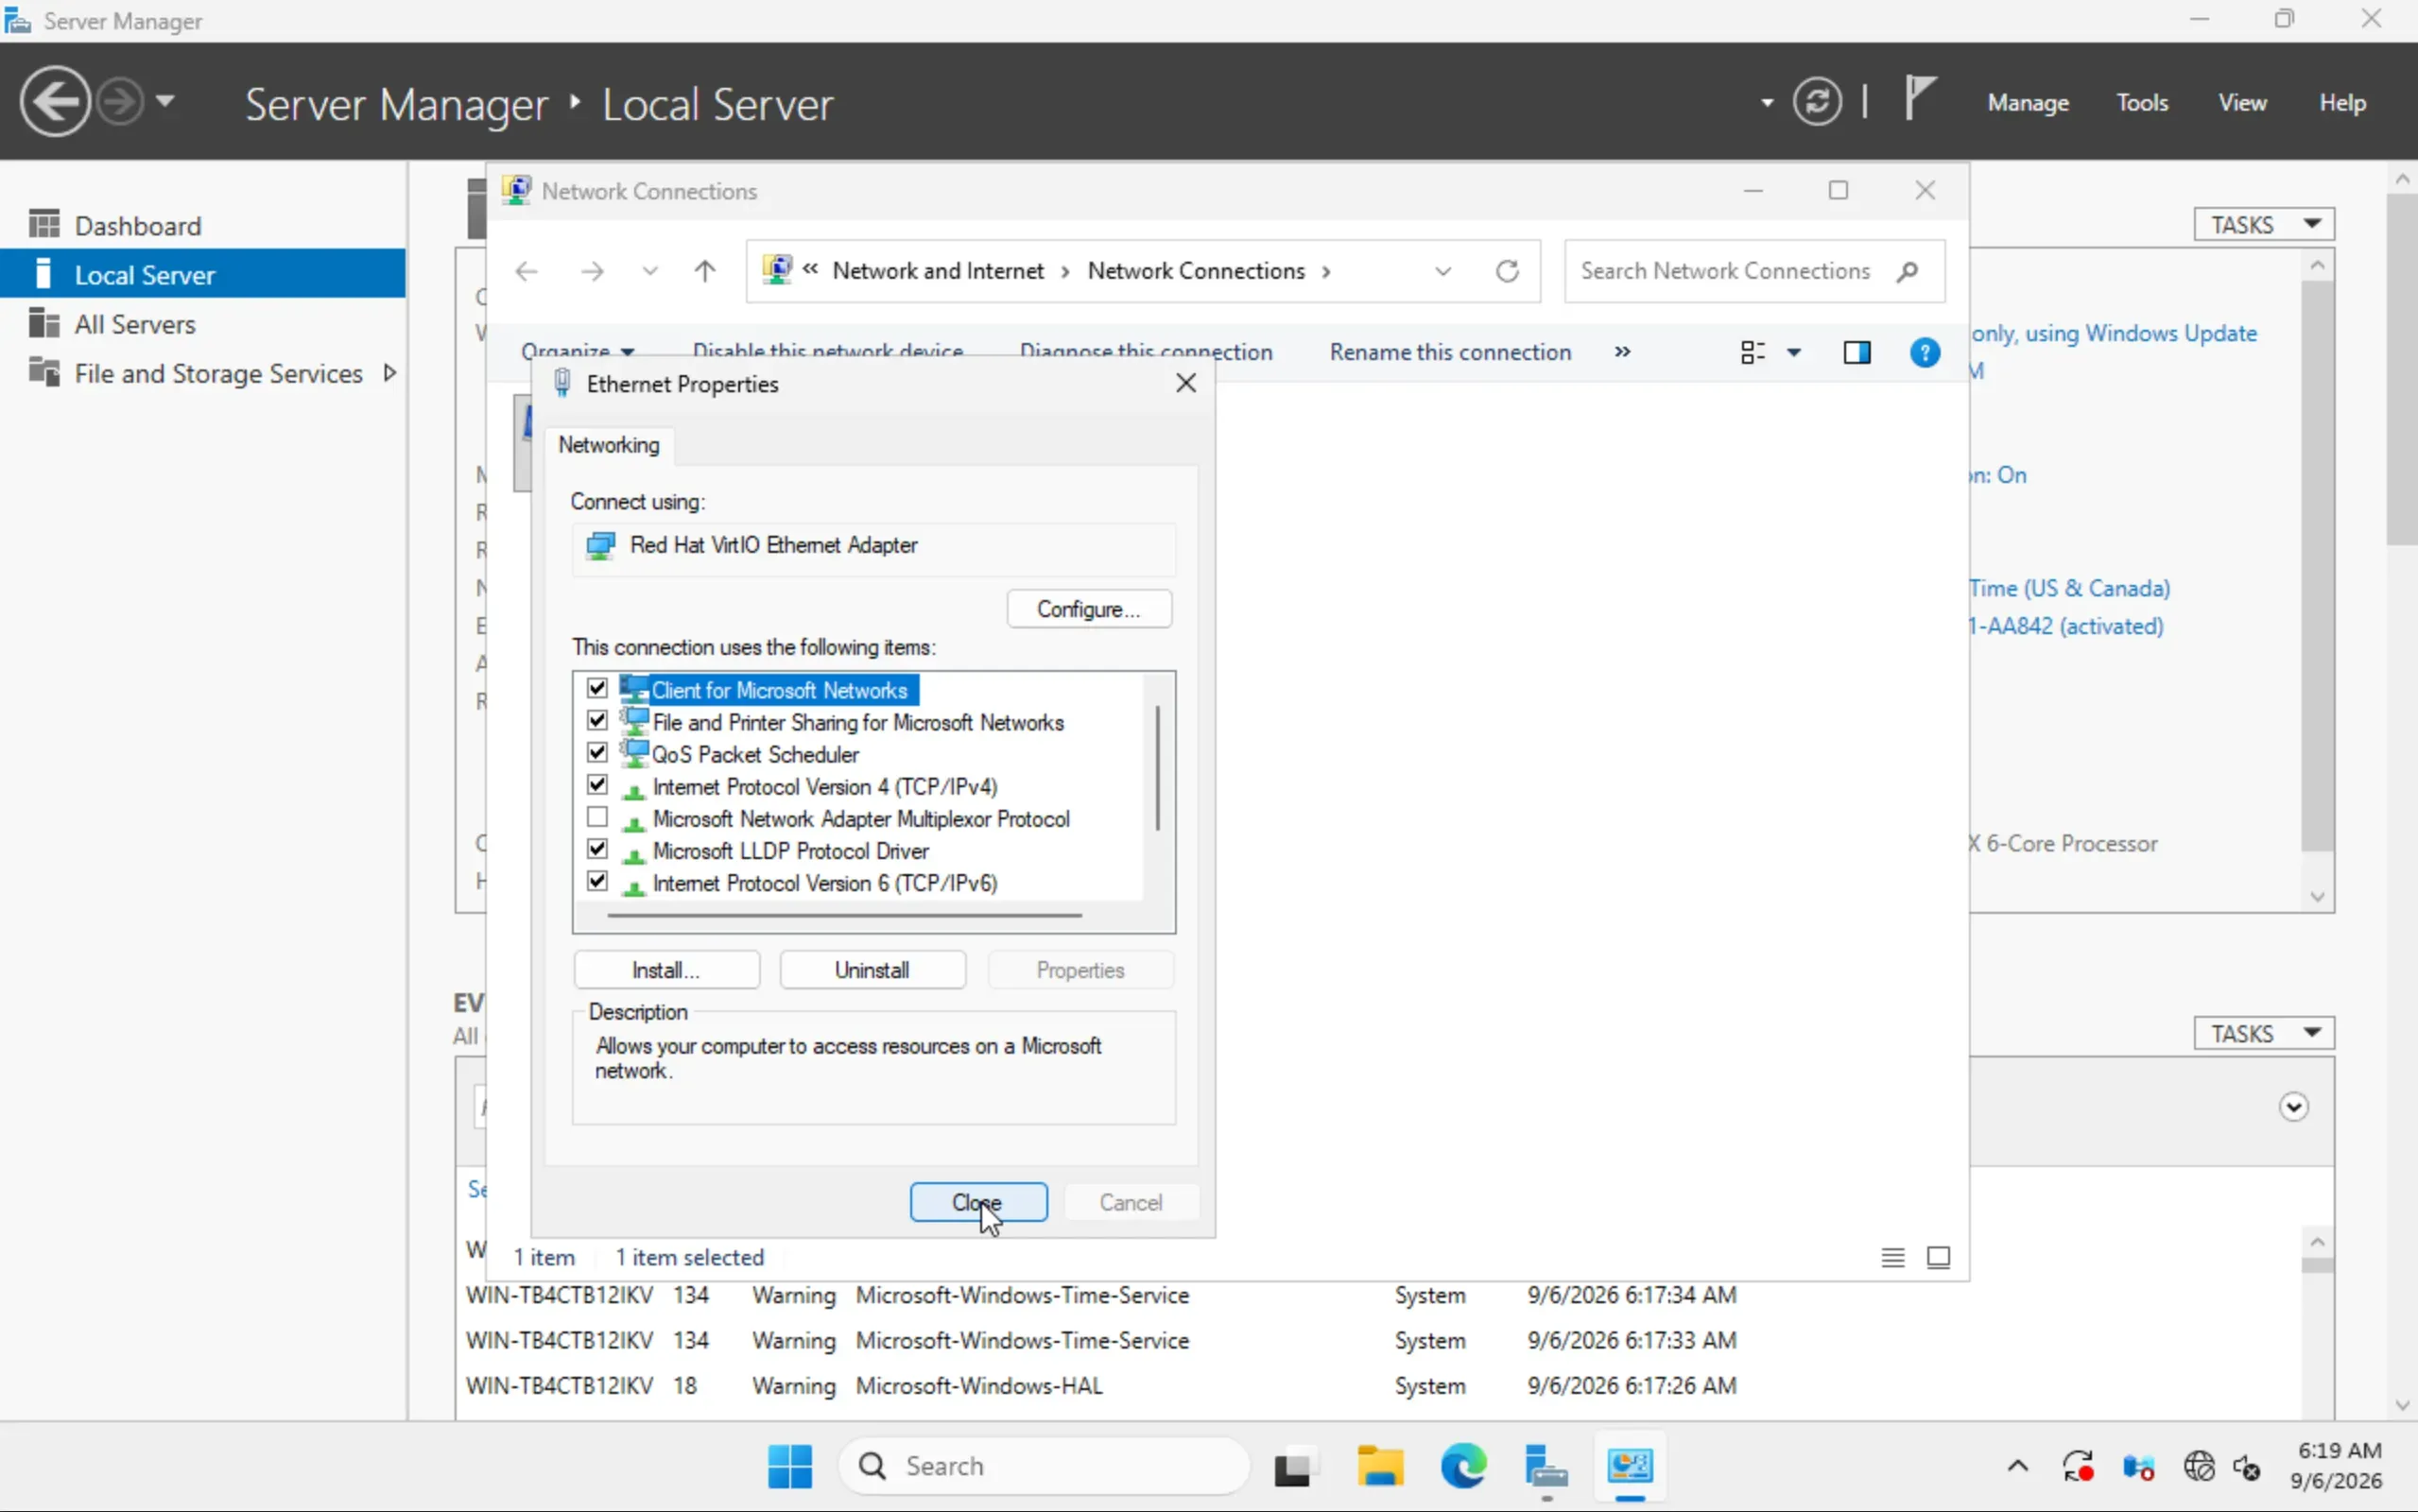Open recent locations dropdown in Network Connections
The width and height of the screenshot is (2418, 1512).
(650, 271)
